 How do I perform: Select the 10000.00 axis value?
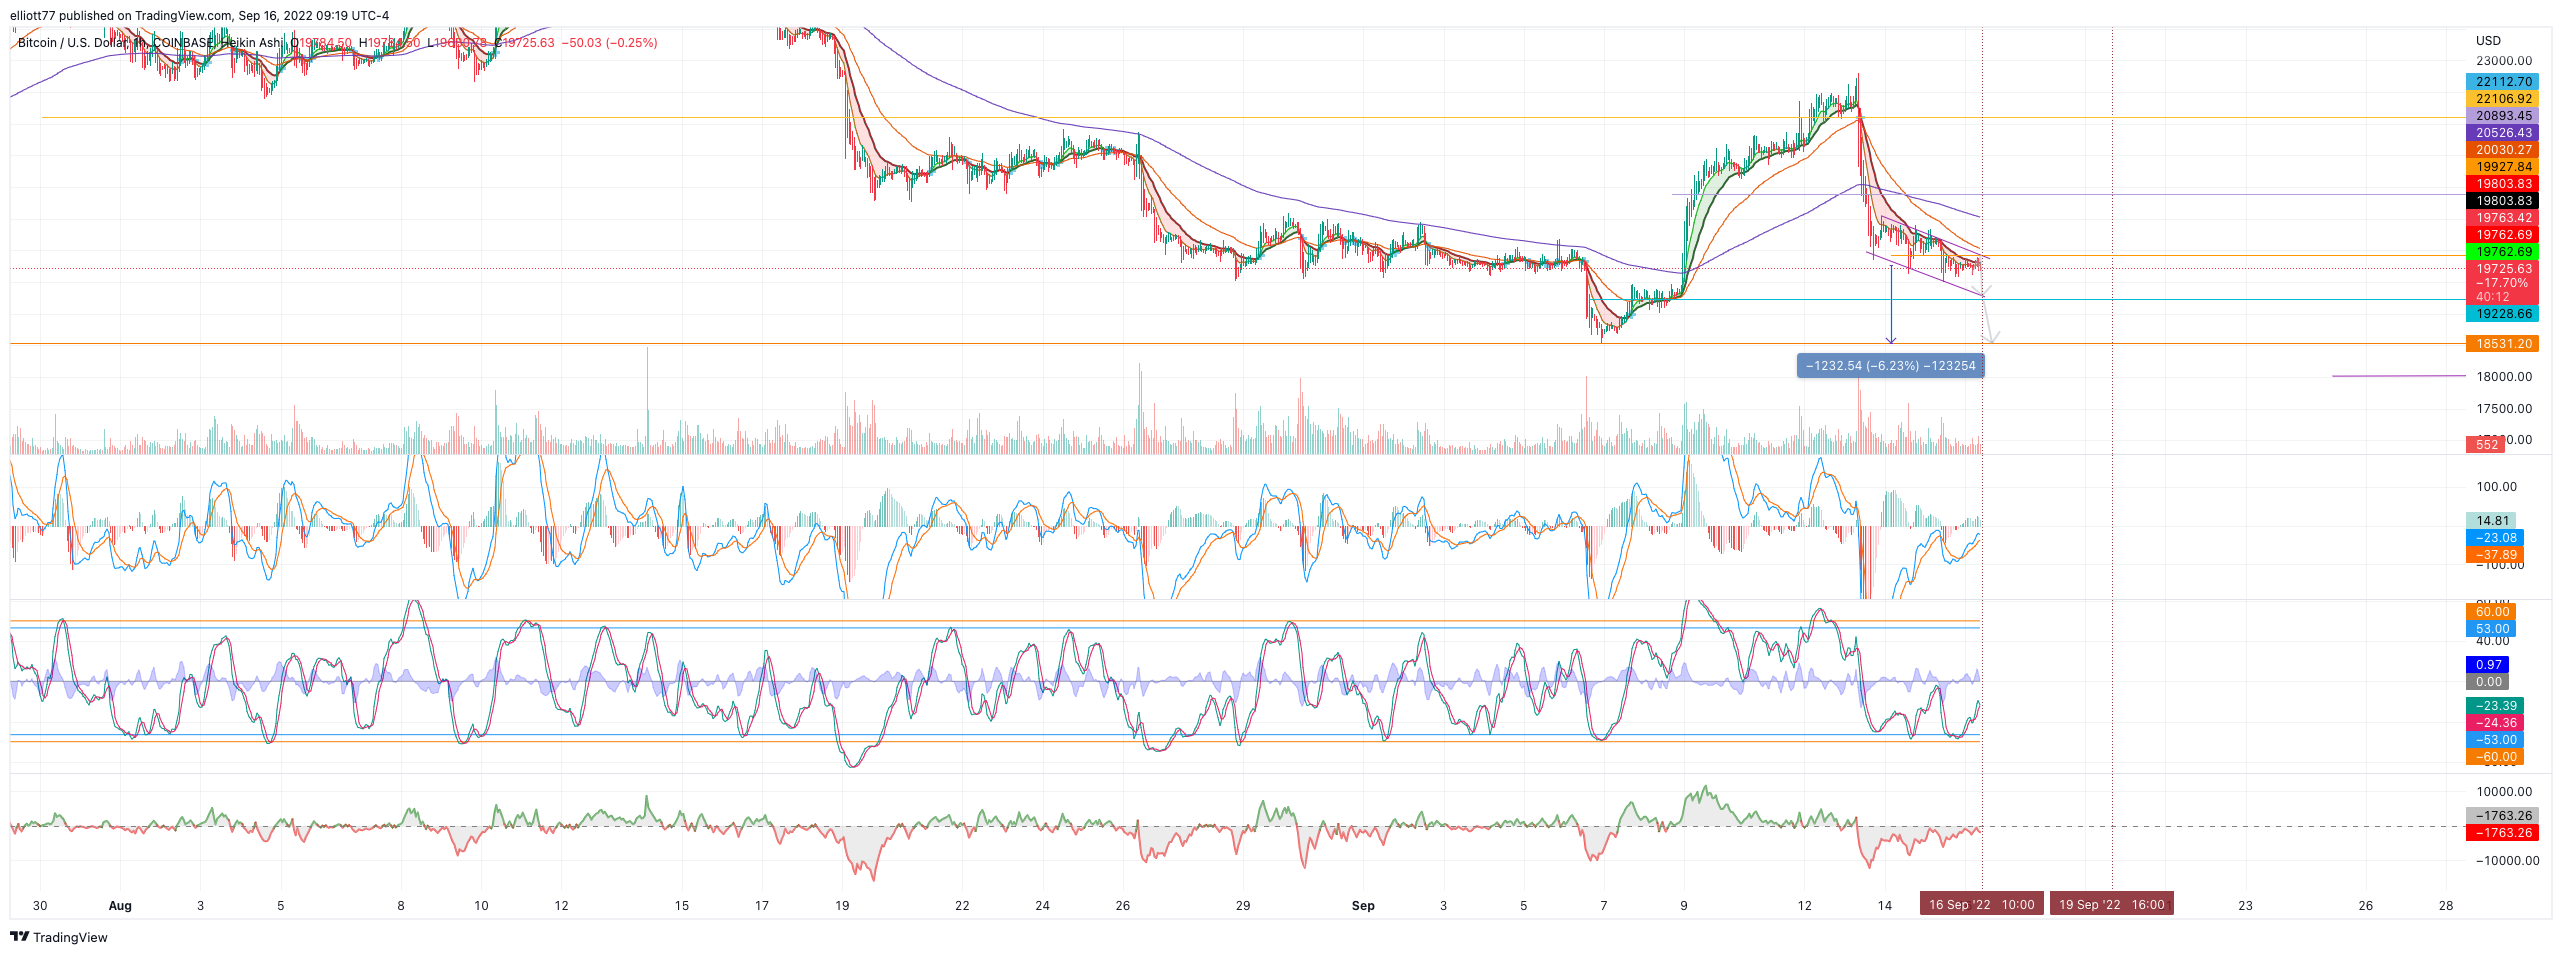point(2504,792)
